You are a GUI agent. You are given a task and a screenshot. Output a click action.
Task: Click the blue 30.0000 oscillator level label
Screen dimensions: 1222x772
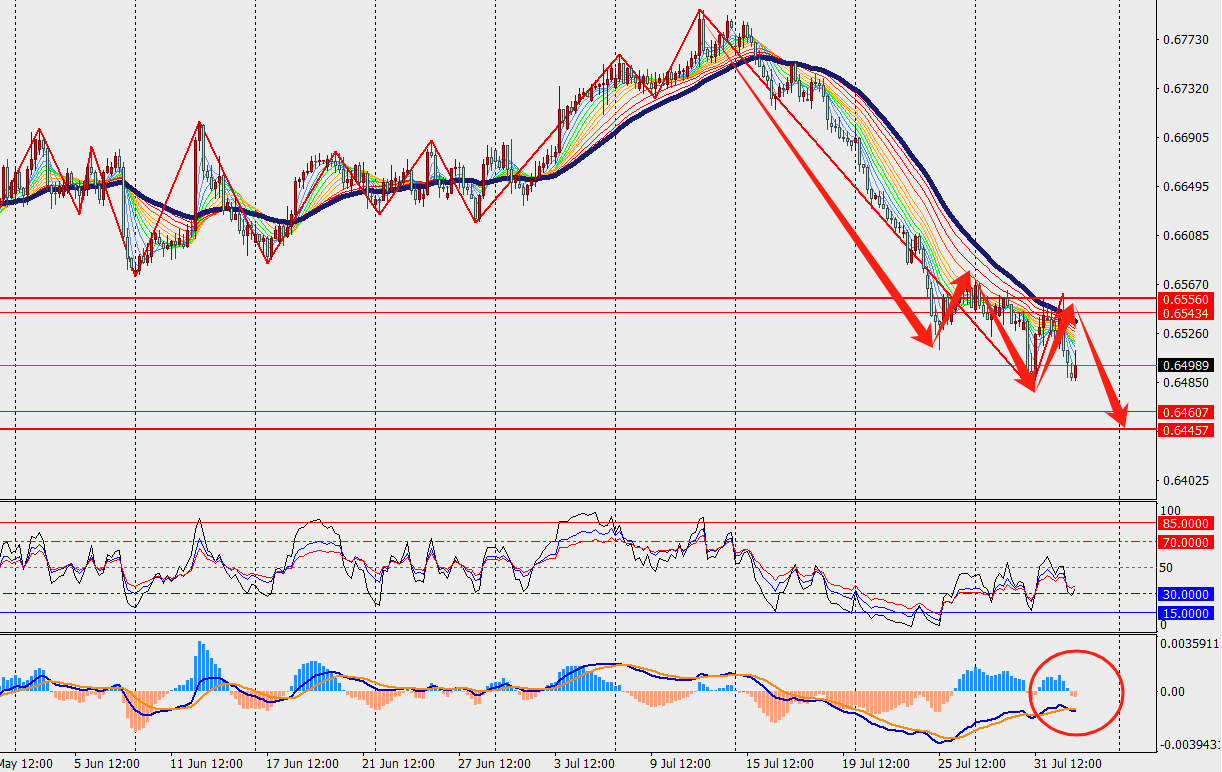[1185, 594]
